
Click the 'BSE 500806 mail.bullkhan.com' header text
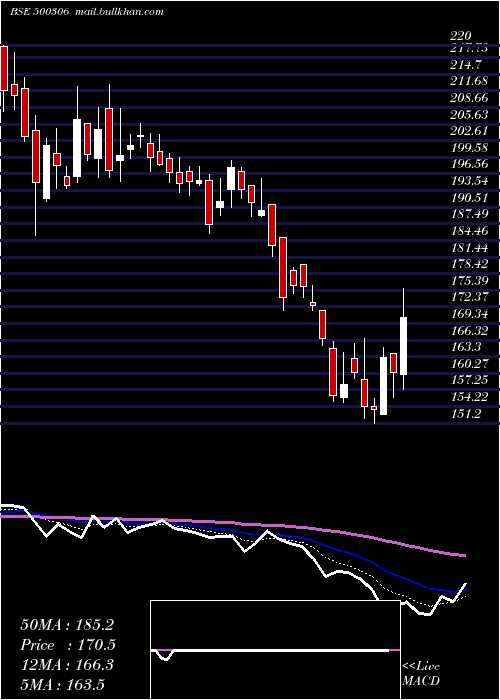tap(87, 11)
